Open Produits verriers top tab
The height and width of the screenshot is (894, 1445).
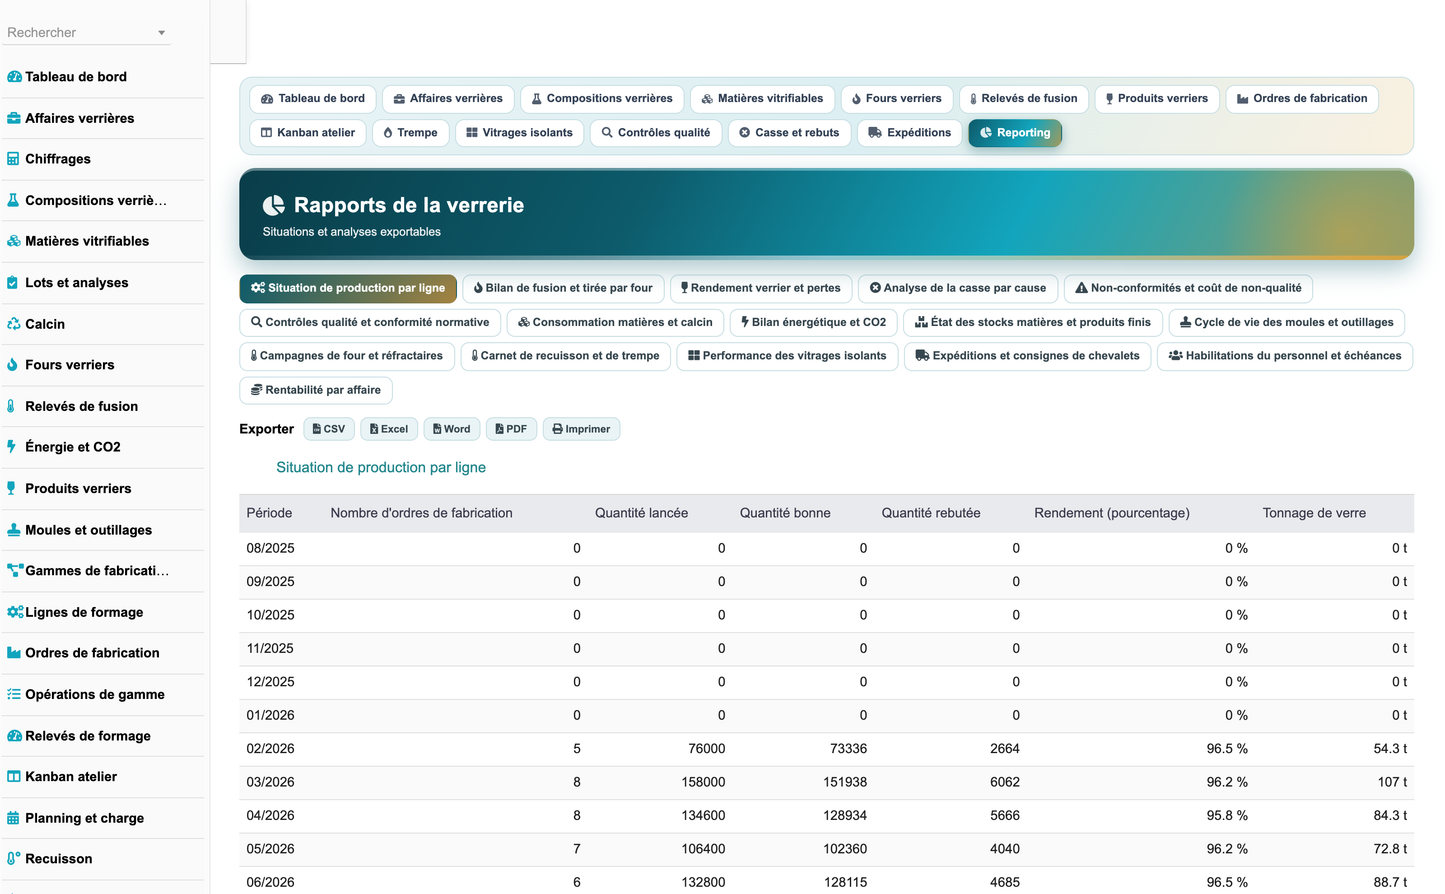click(1157, 99)
